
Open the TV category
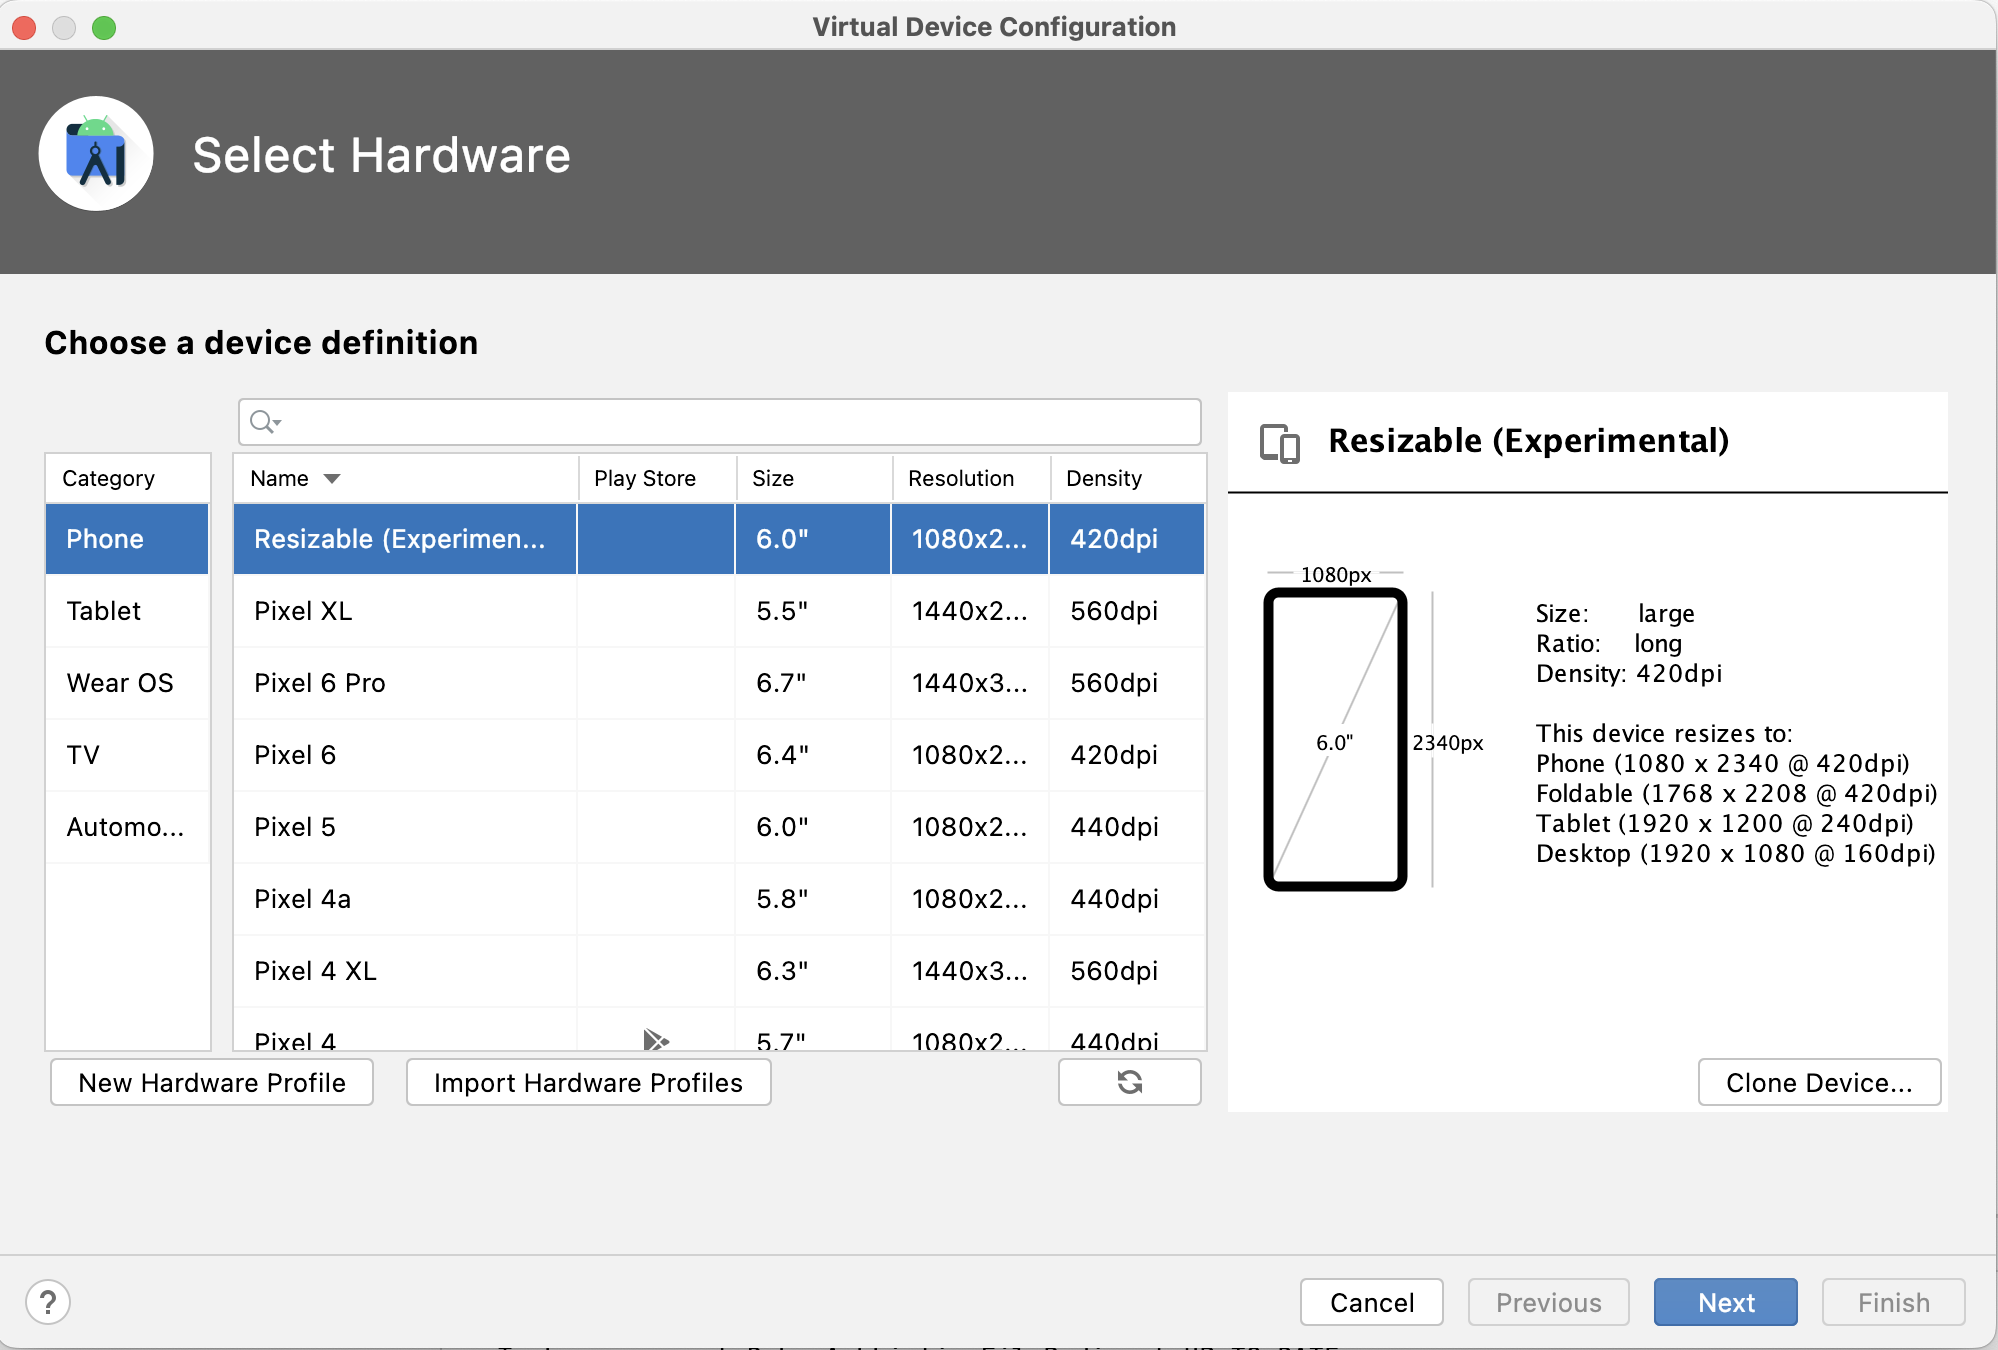(84, 755)
